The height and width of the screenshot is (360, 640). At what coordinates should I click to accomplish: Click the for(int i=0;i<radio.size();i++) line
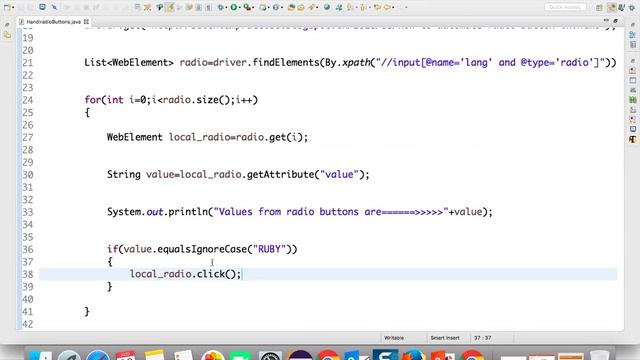[171, 100]
